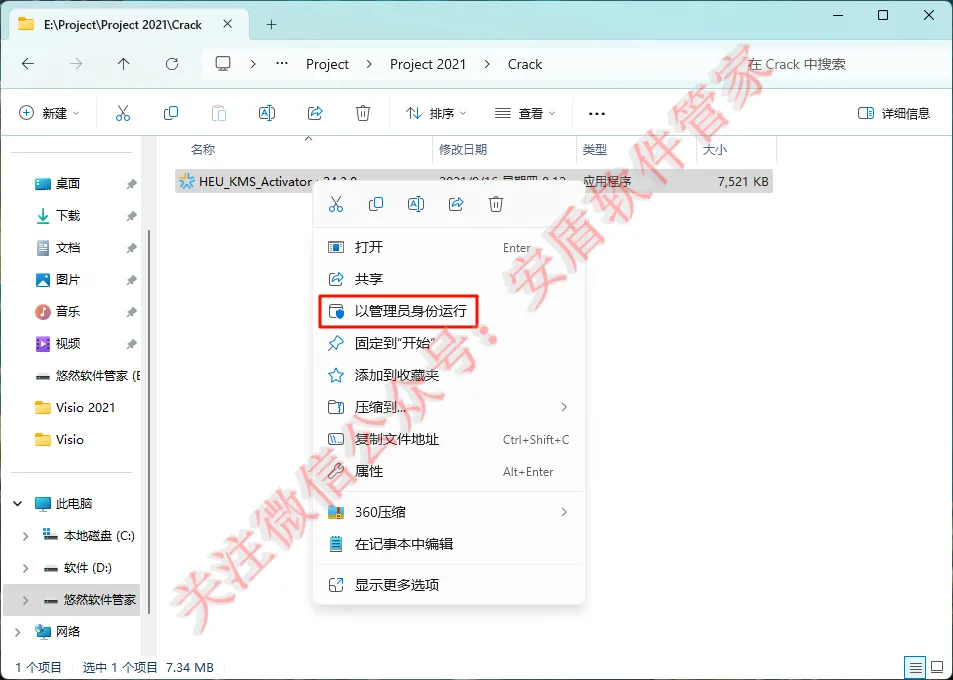
Task: Click the Project breadcrumb in the address bar
Action: click(327, 64)
